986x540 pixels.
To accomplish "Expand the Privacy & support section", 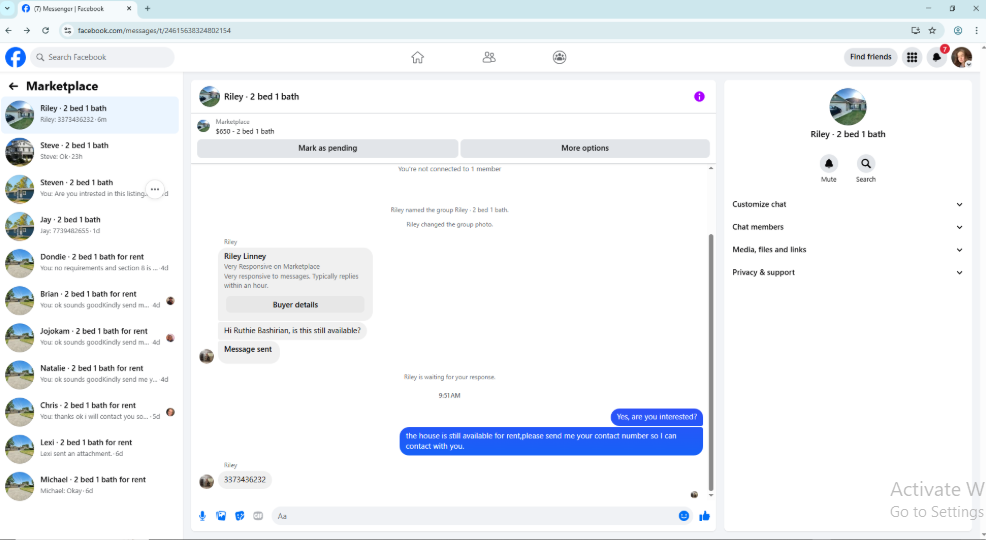I will pos(847,272).
